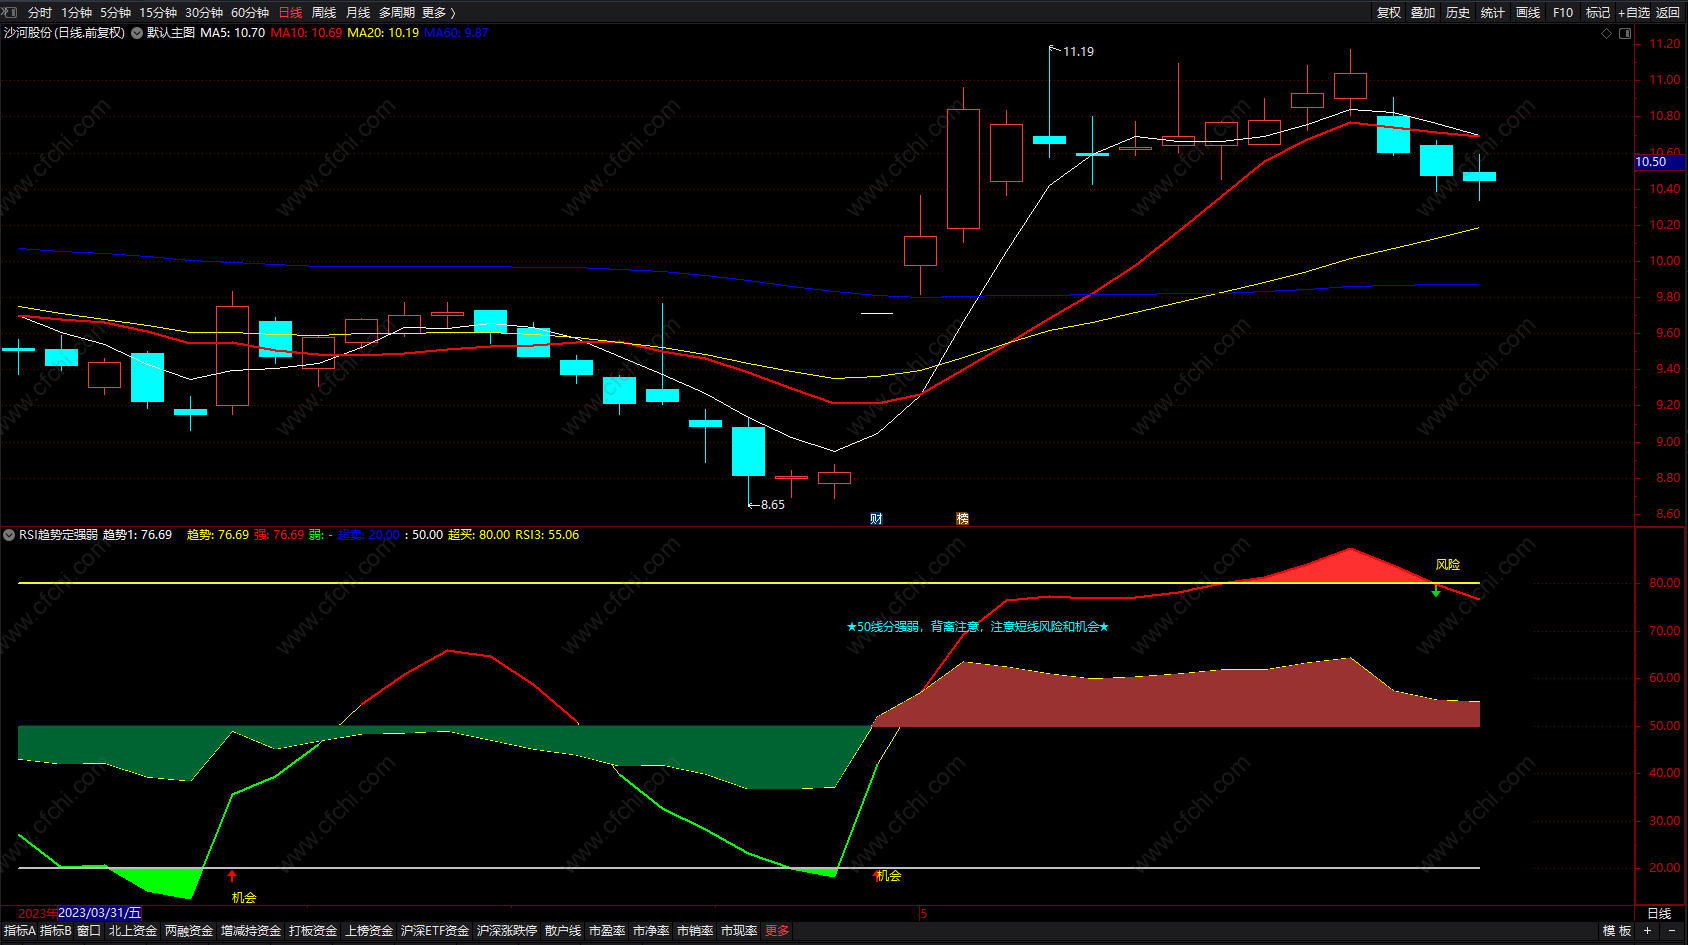Switch to the 分时 intraday view
This screenshot has height=945, width=1688.
(x=40, y=13)
